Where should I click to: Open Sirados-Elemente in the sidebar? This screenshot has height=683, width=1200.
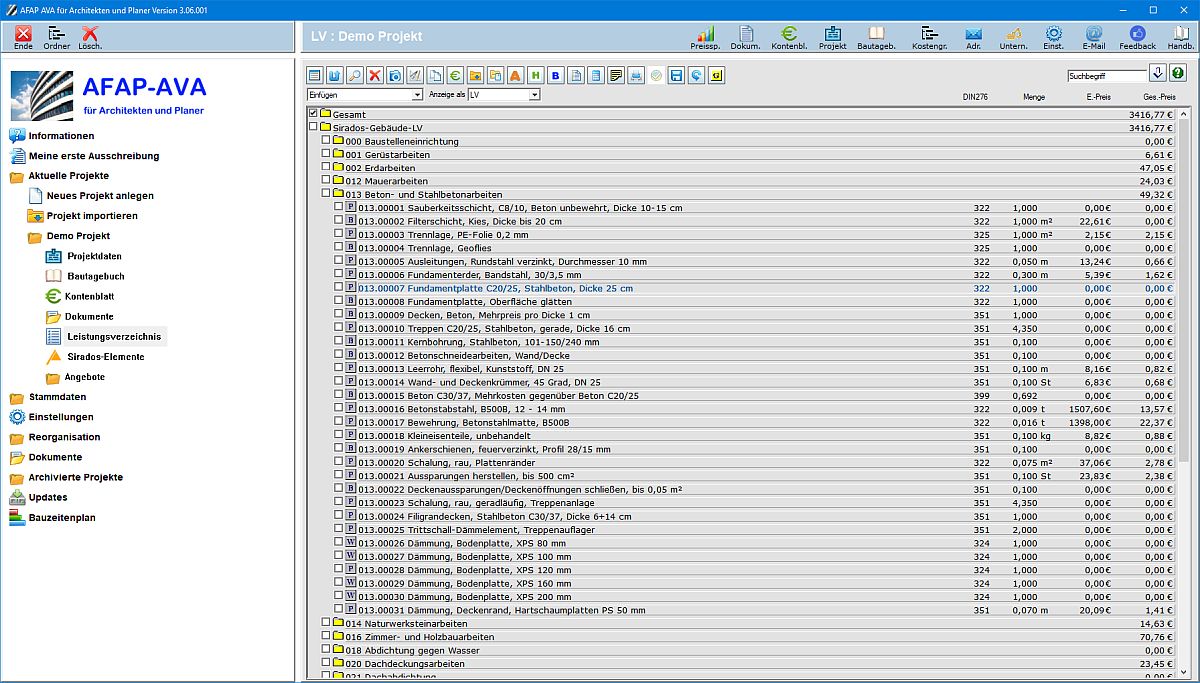point(95,357)
